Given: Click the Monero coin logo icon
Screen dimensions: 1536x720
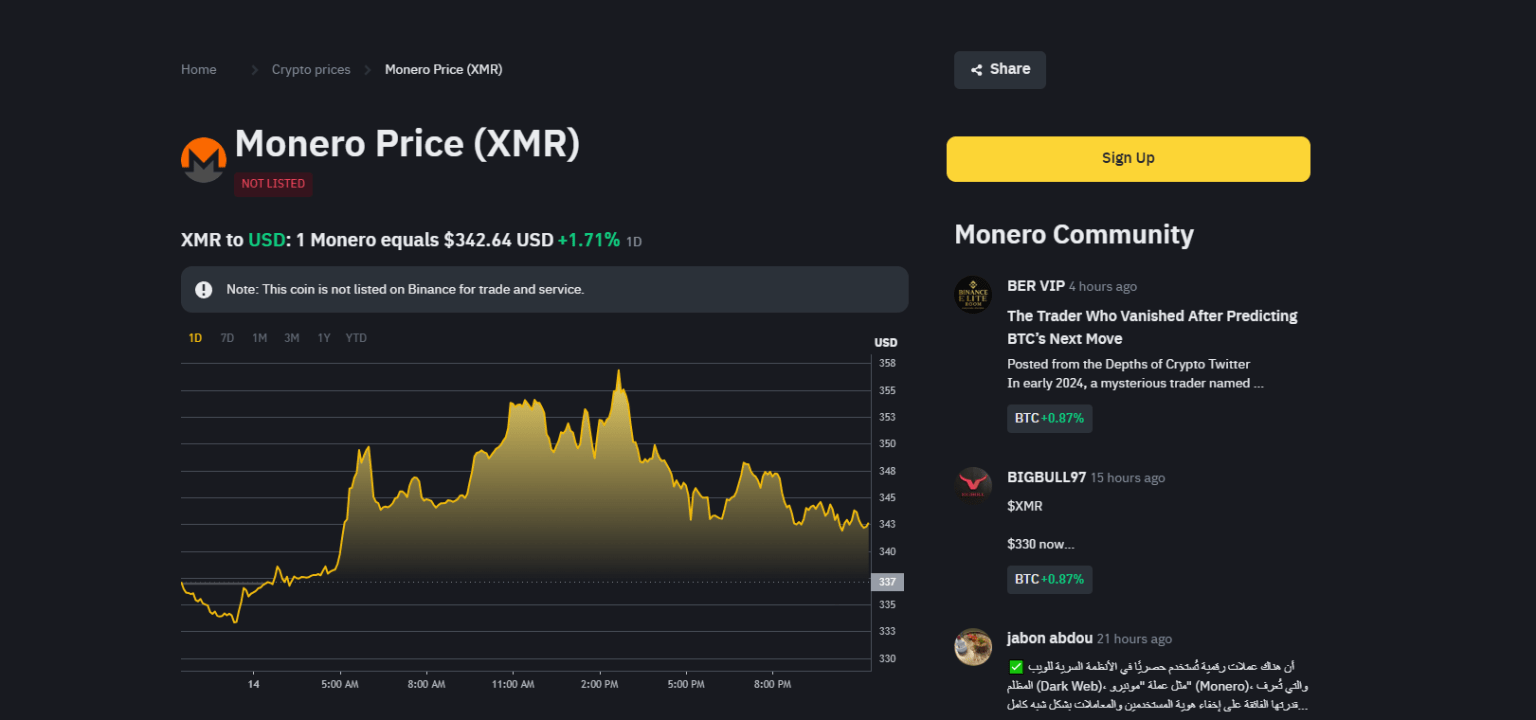Looking at the screenshot, I should [204, 160].
